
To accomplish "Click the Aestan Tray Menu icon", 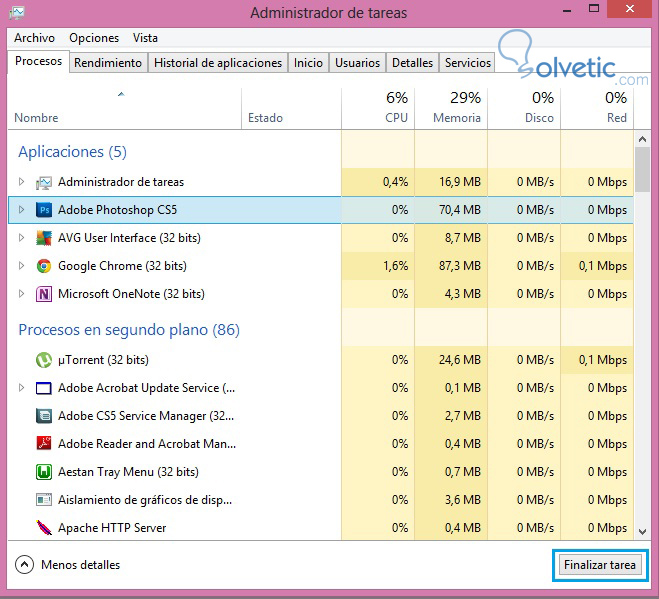I will [x=44, y=472].
